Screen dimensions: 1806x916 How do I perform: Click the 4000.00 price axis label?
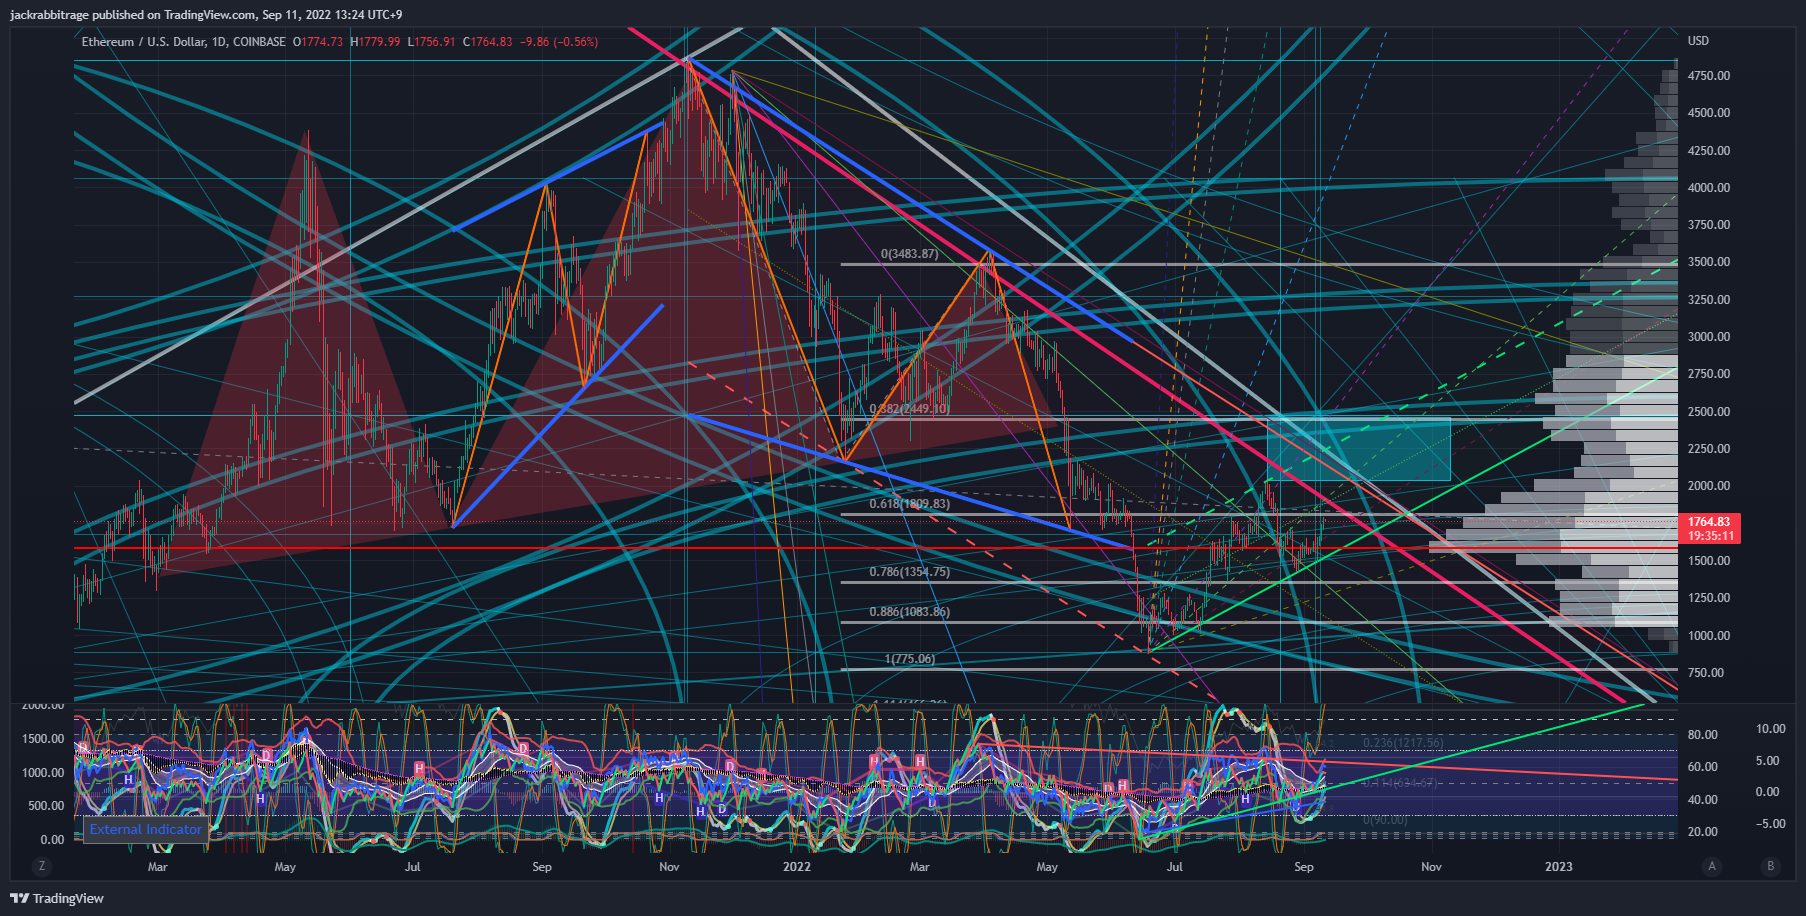pyautogui.click(x=1709, y=188)
